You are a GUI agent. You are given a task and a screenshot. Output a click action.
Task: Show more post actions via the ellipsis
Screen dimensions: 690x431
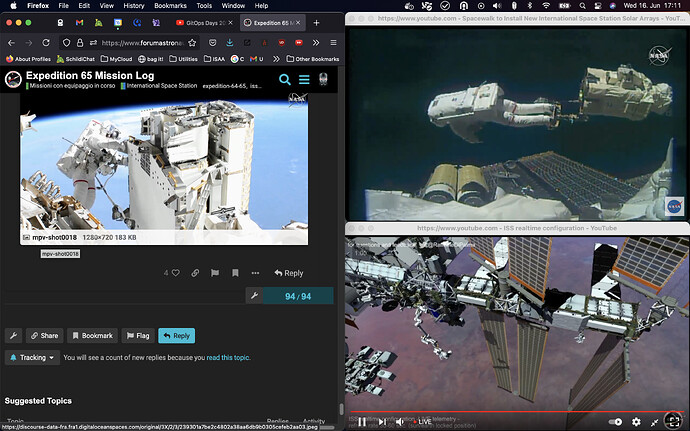pyautogui.click(x=255, y=273)
